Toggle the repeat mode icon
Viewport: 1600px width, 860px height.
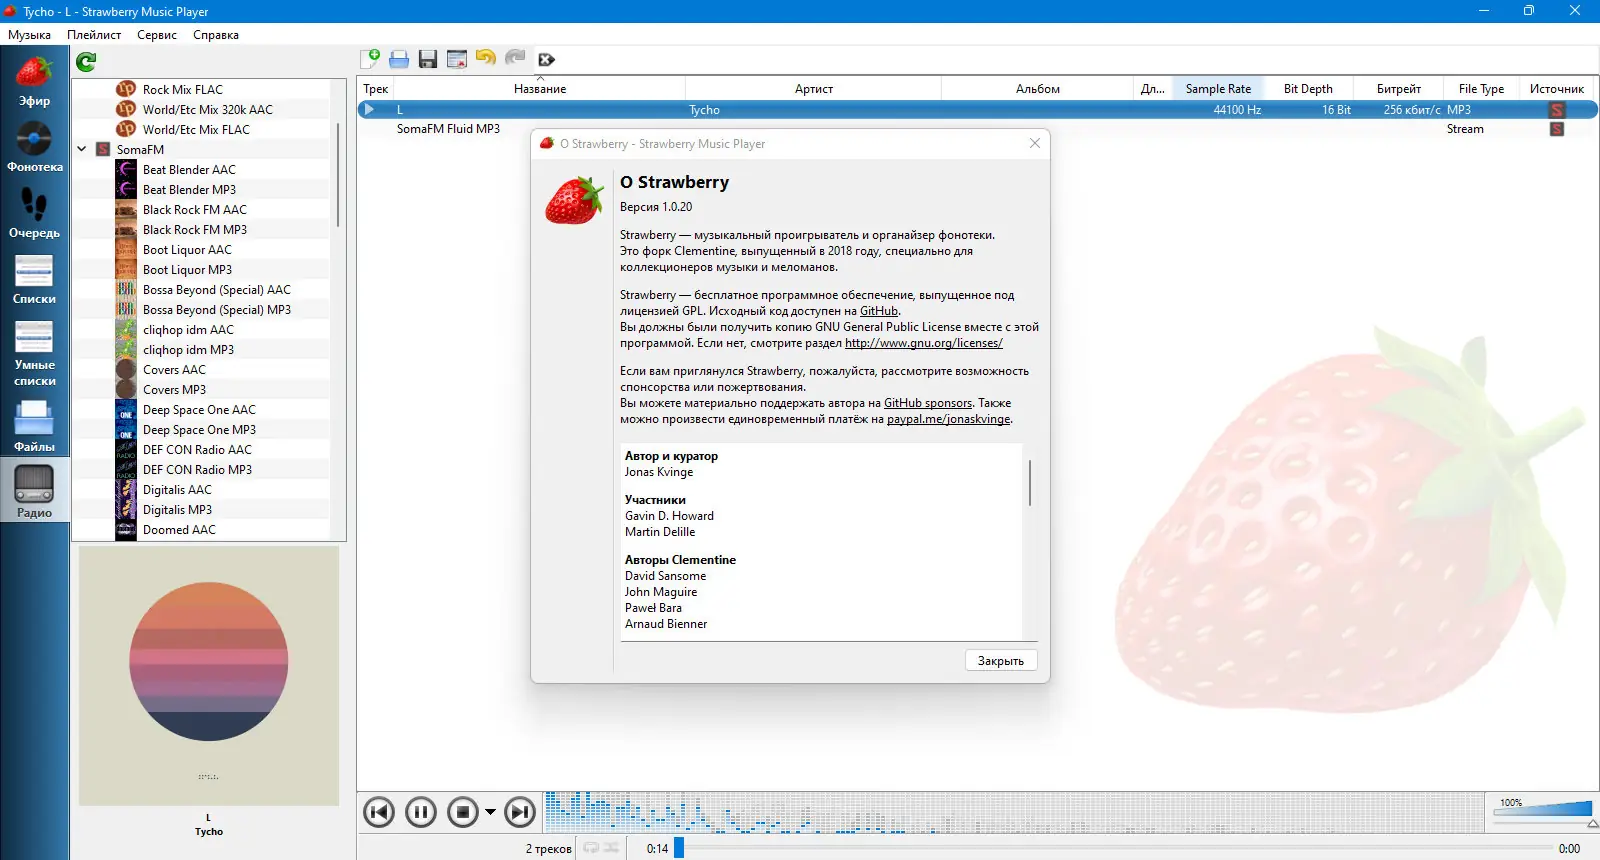591,848
